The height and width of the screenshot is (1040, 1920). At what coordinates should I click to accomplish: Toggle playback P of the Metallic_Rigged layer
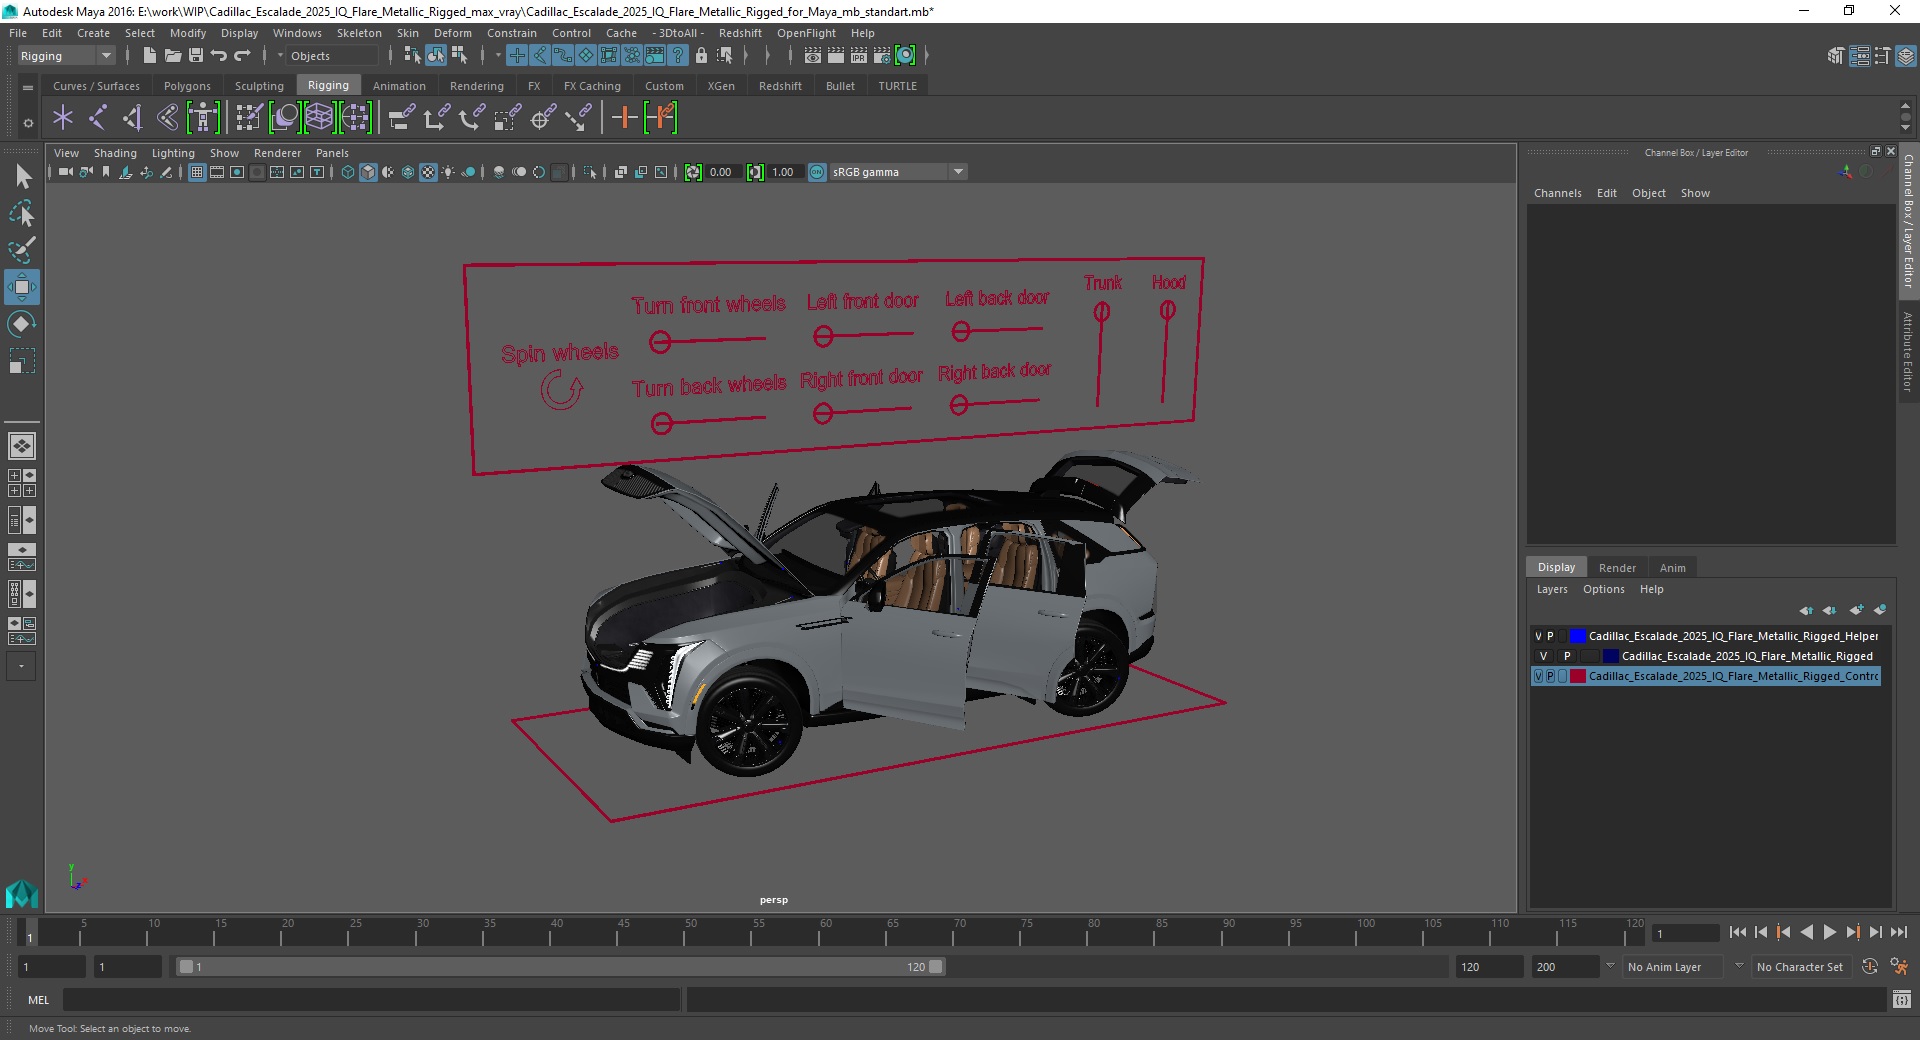pyautogui.click(x=1567, y=656)
